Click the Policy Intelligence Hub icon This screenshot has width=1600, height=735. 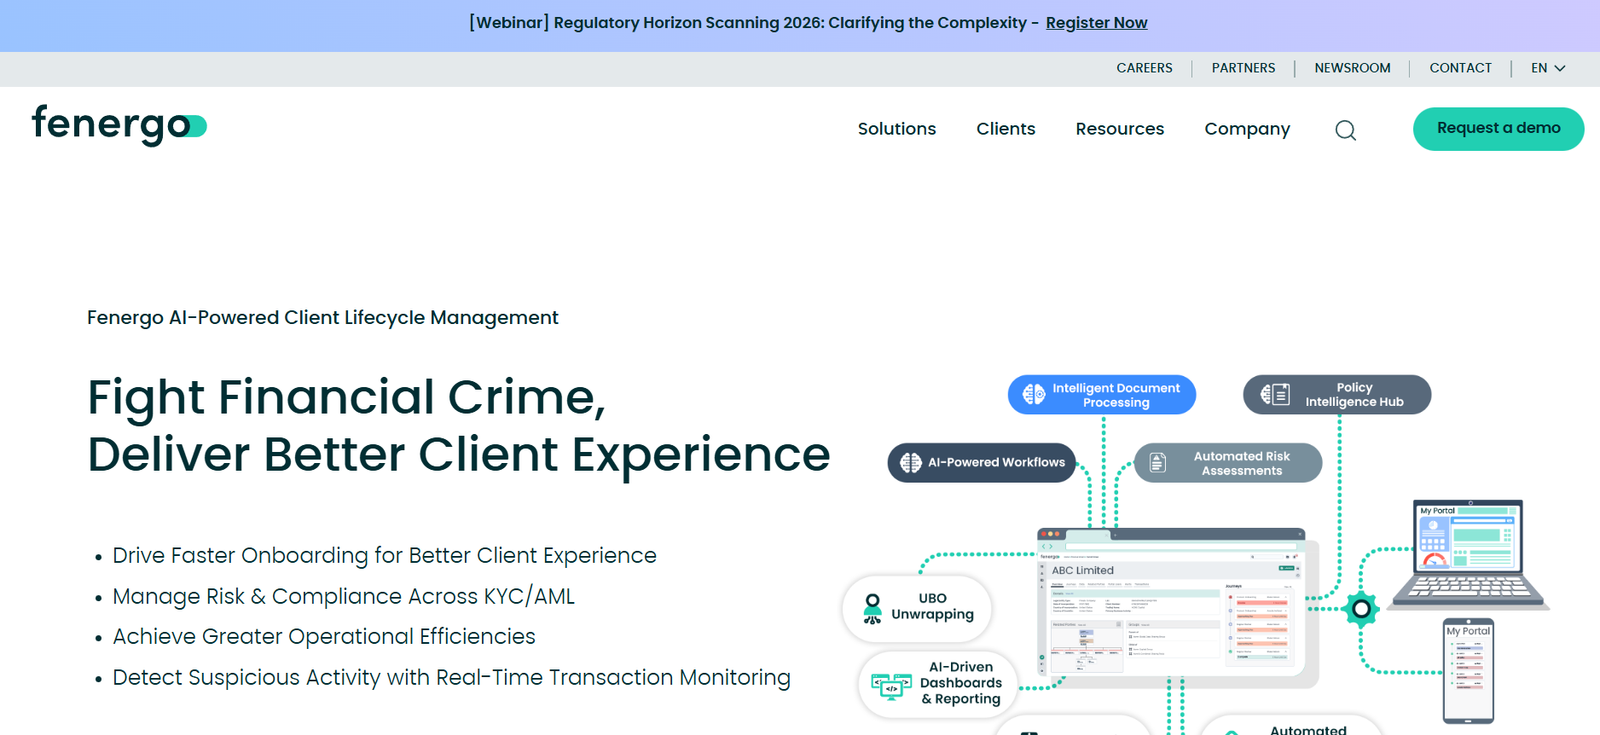[1275, 394]
